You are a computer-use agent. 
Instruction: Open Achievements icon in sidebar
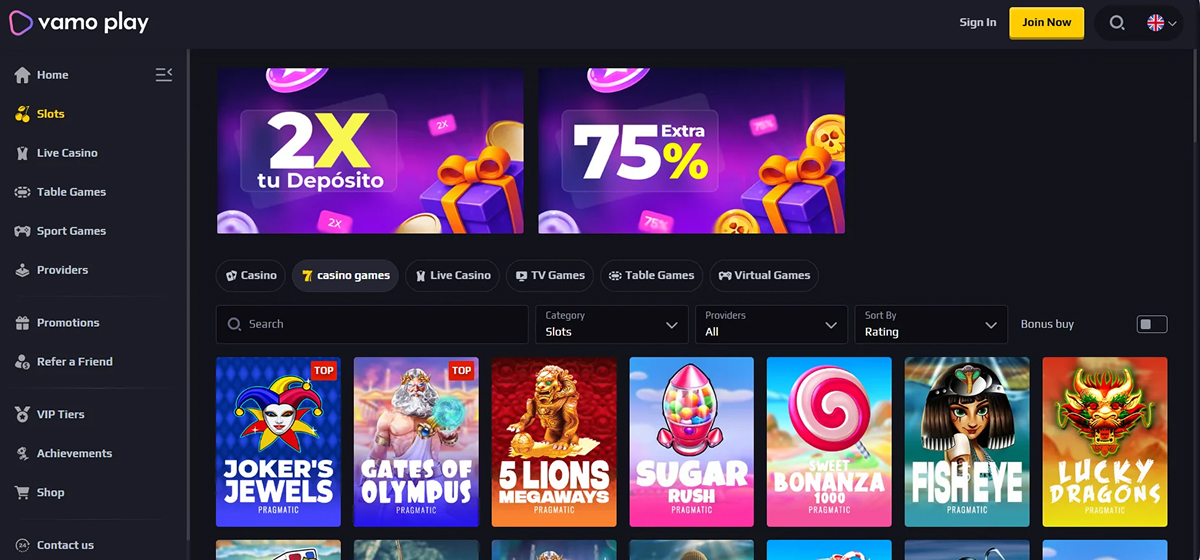pyautogui.click(x=22, y=453)
